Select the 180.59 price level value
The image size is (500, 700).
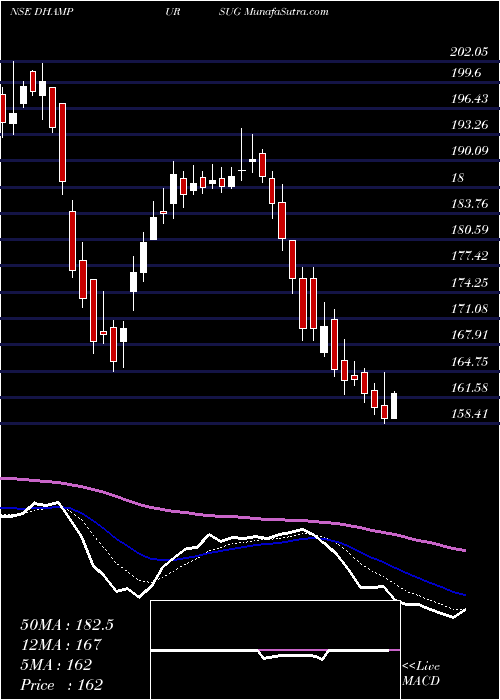point(470,230)
